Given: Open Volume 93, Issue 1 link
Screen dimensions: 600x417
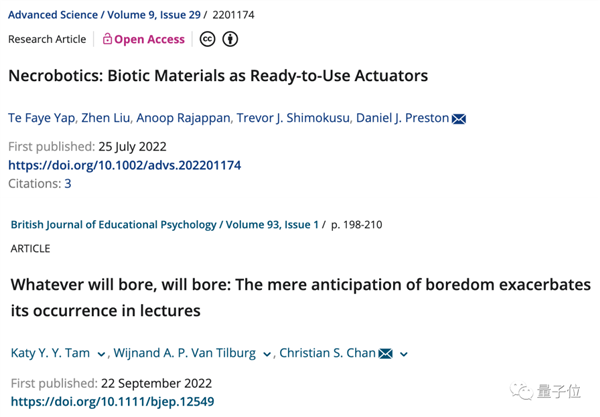Looking at the screenshot, I should pos(272,225).
